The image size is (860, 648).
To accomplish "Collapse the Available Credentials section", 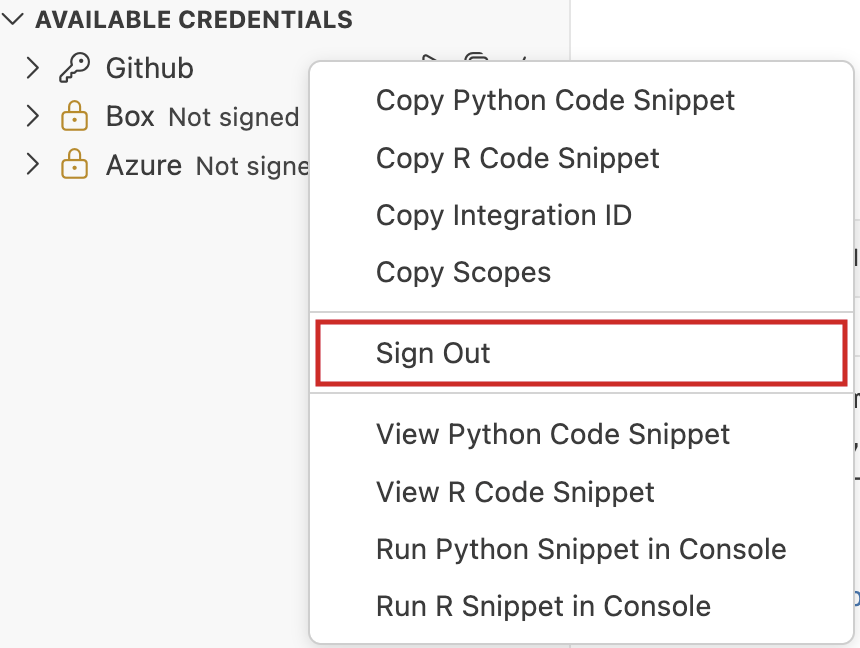I will pyautogui.click(x=14, y=20).
